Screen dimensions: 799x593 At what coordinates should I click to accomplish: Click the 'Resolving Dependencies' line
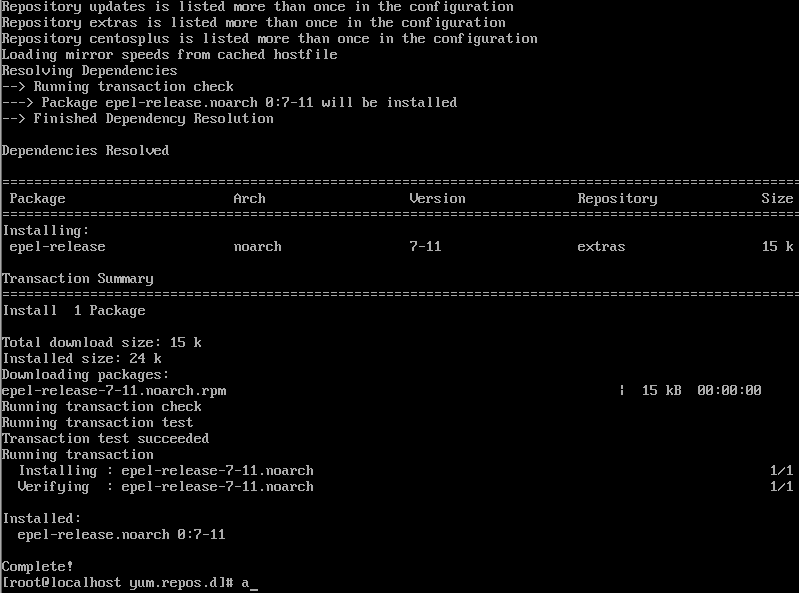[90, 70]
